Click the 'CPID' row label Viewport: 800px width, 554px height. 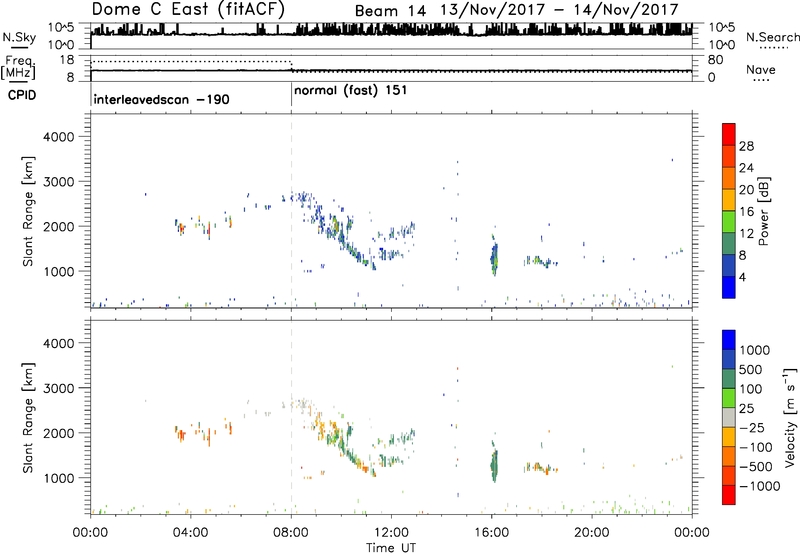tap(22, 95)
